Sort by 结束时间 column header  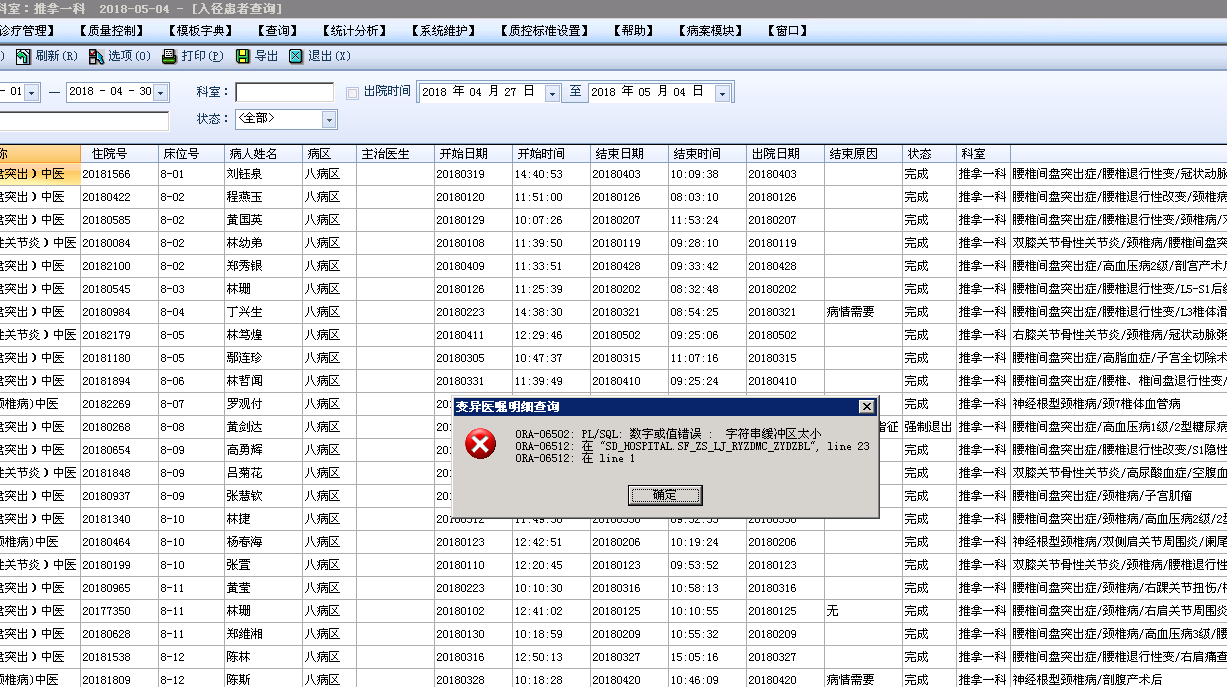point(707,154)
